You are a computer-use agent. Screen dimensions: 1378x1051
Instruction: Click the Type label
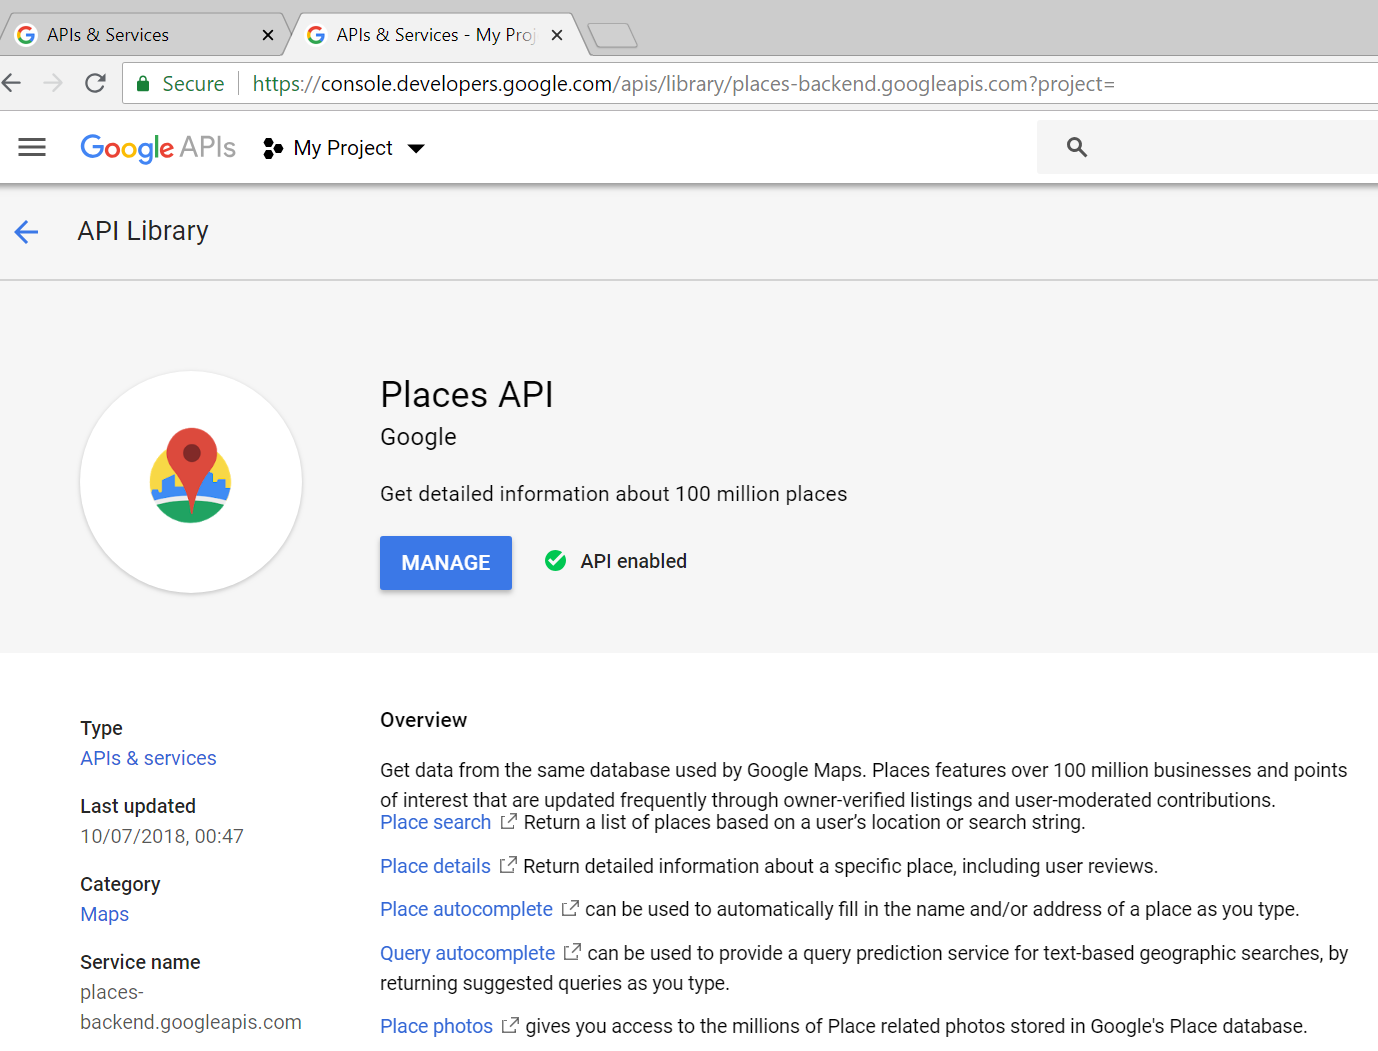pos(101,728)
